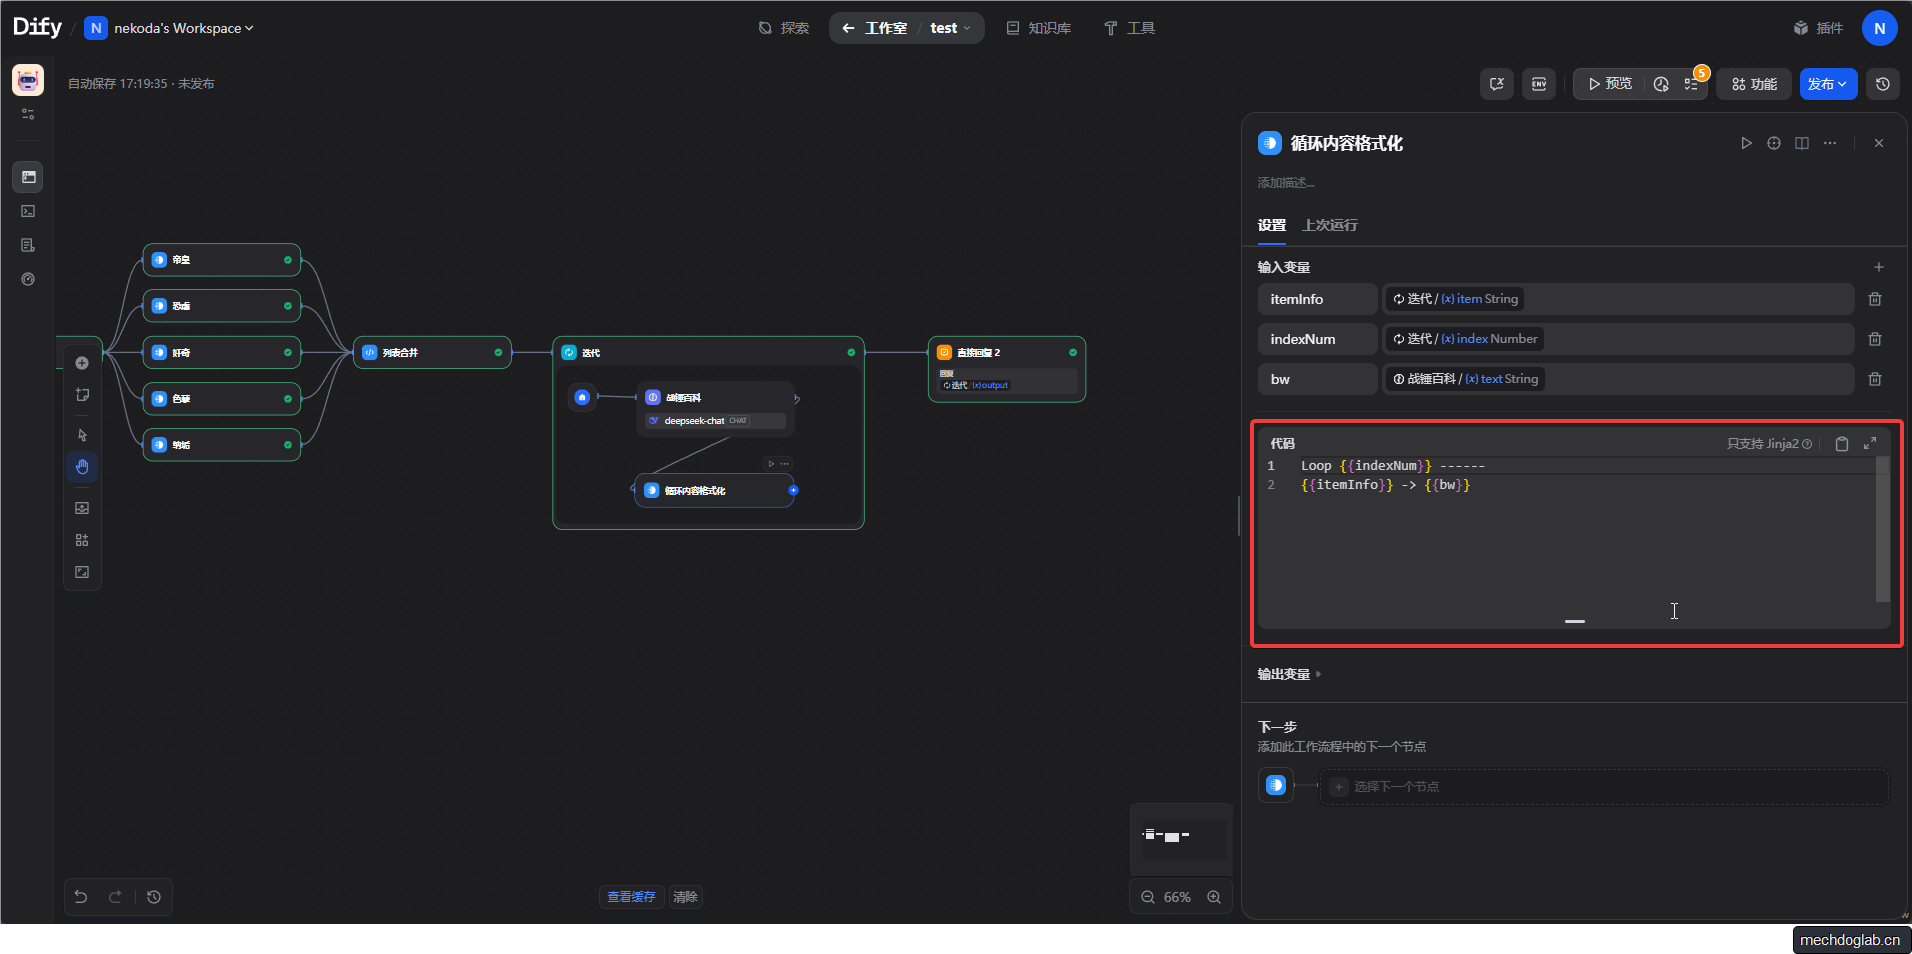The height and width of the screenshot is (954, 1912).
Task: Click the add node plus icon
Action: point(82,363)
